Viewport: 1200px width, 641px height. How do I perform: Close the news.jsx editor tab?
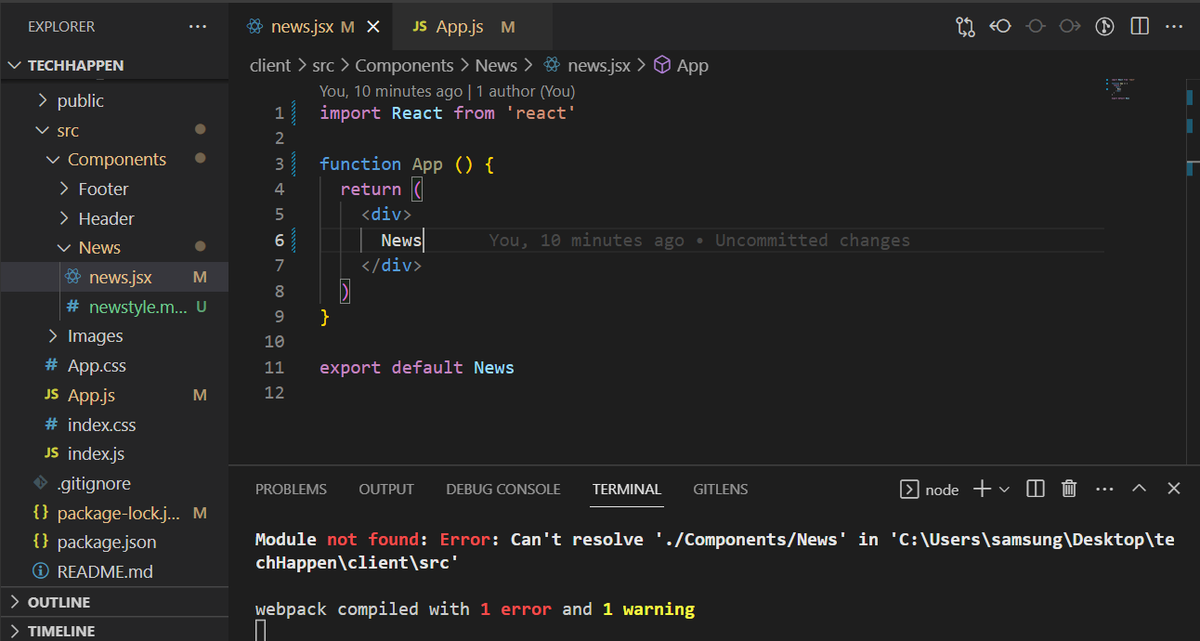click(x=373, y=27)
